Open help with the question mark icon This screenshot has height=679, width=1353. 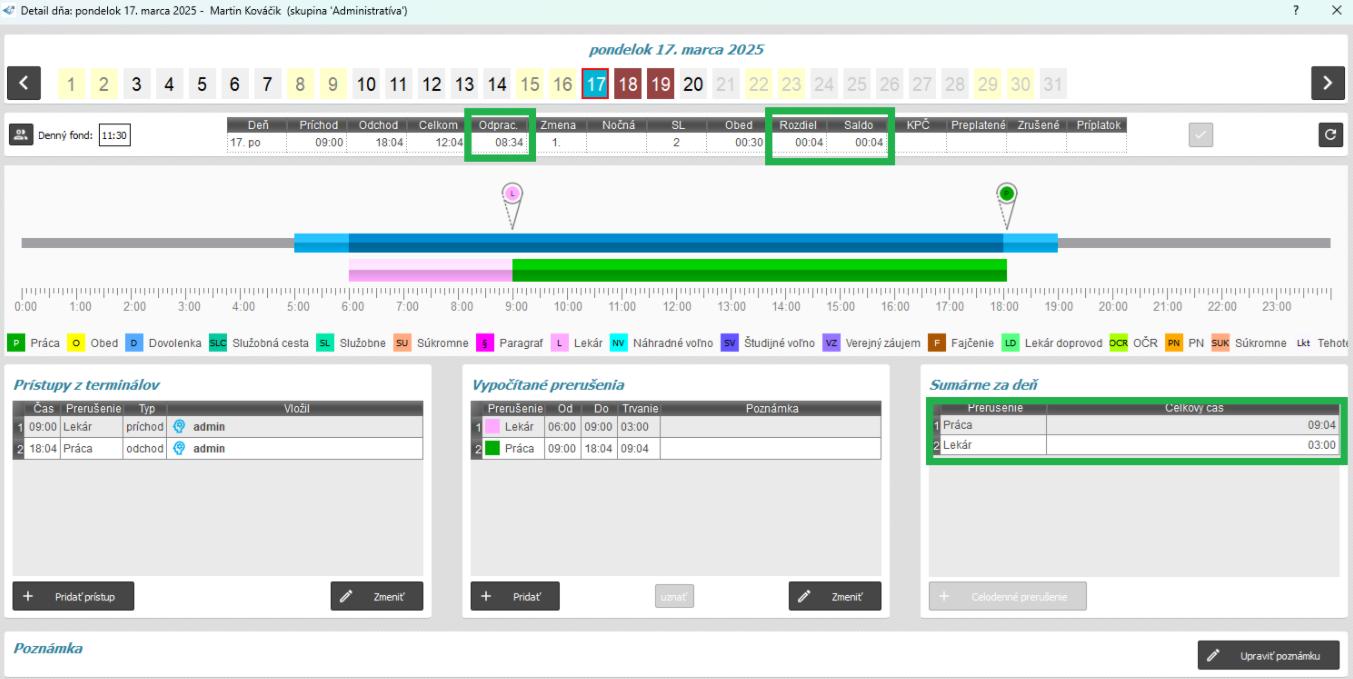[1295, 9]
